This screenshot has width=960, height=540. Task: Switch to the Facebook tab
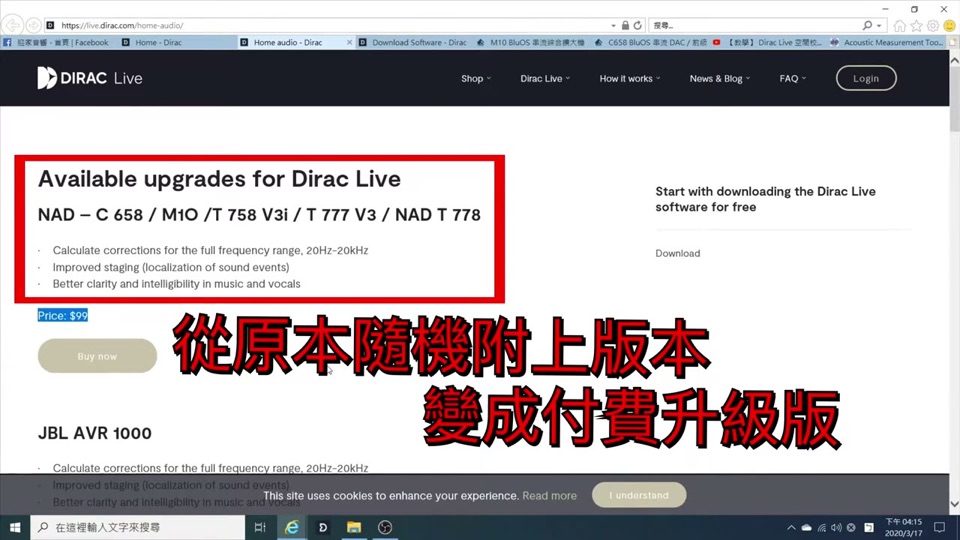click(56, 42)
